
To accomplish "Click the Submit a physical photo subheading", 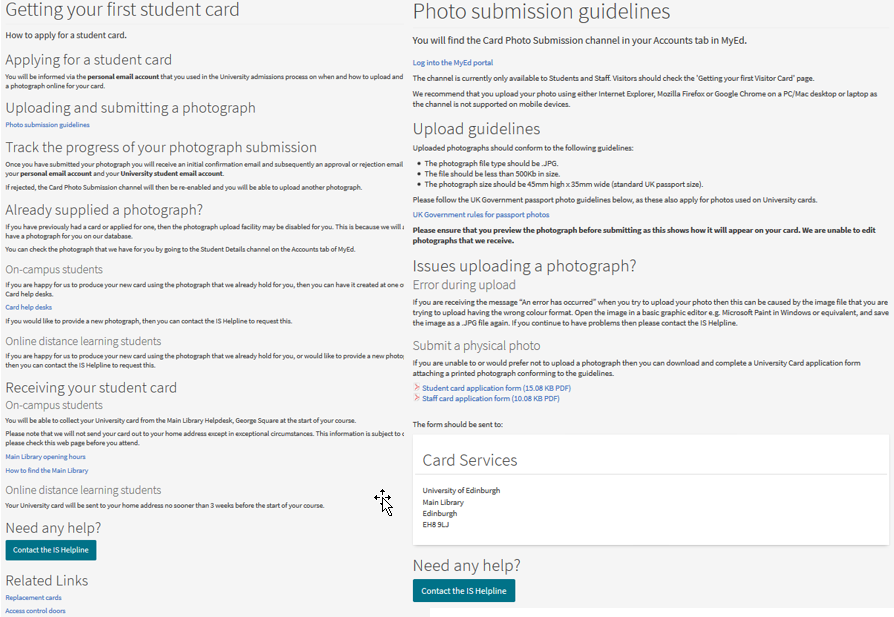I will tap(477, 346).
